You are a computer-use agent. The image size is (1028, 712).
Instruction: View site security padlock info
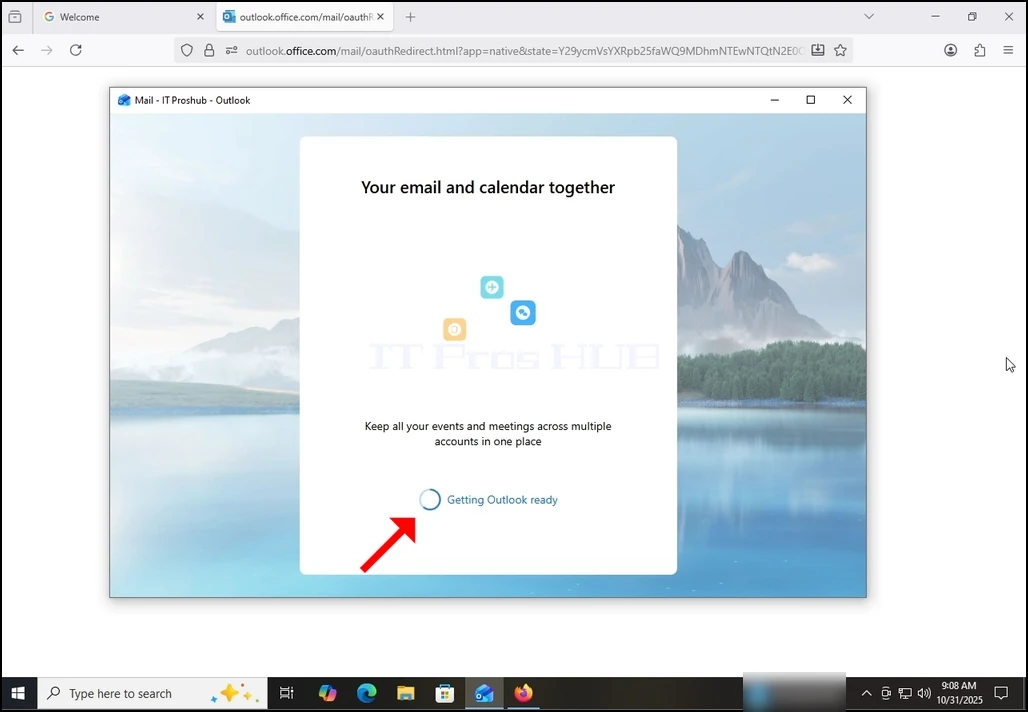pos(209,50)
